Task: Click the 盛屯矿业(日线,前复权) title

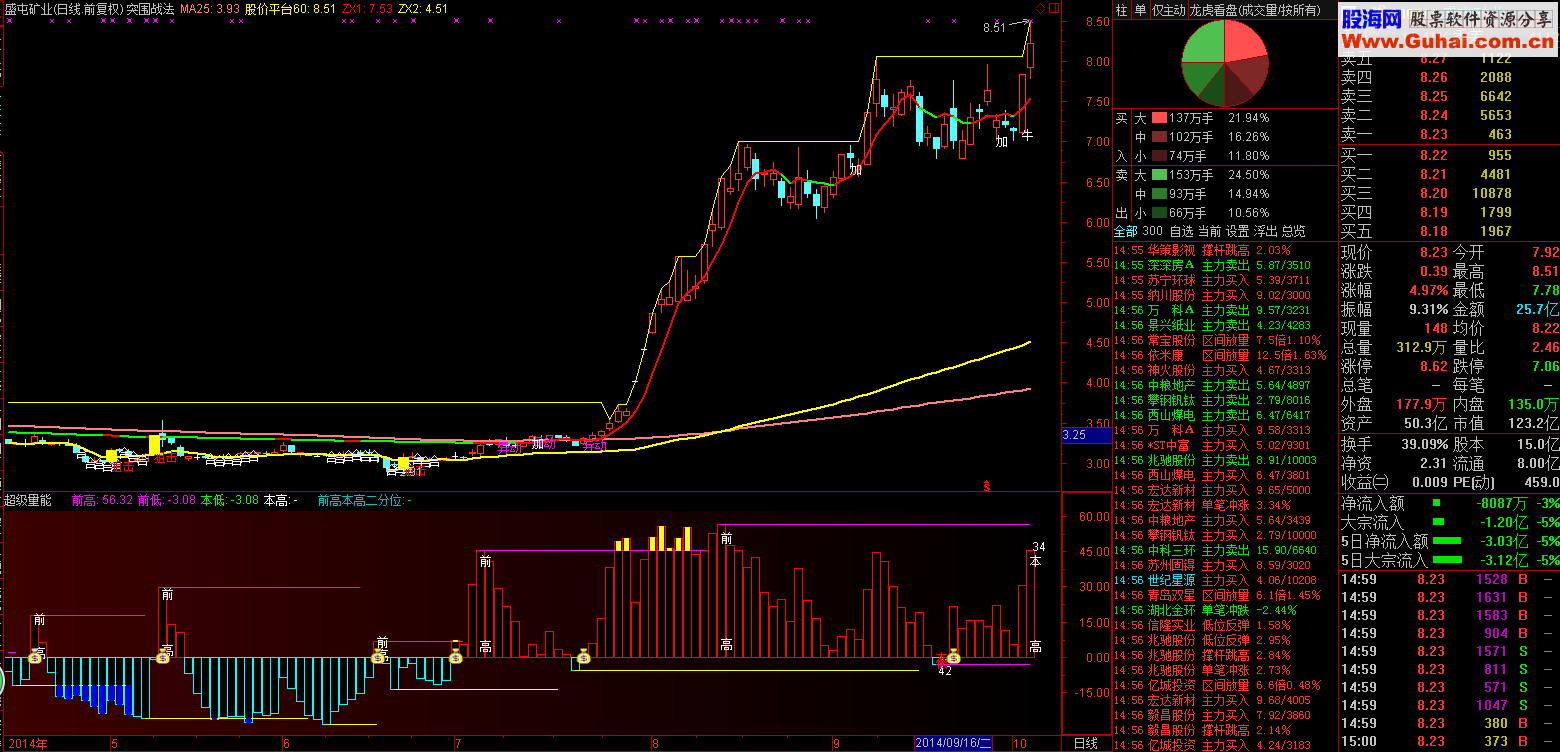Action: 63,8
